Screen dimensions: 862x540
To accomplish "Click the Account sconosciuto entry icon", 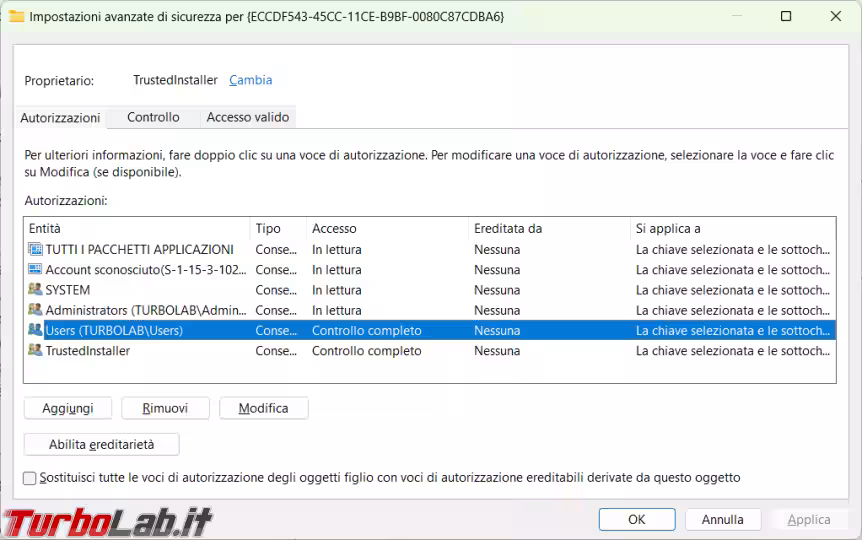I will tap(36, 270).
